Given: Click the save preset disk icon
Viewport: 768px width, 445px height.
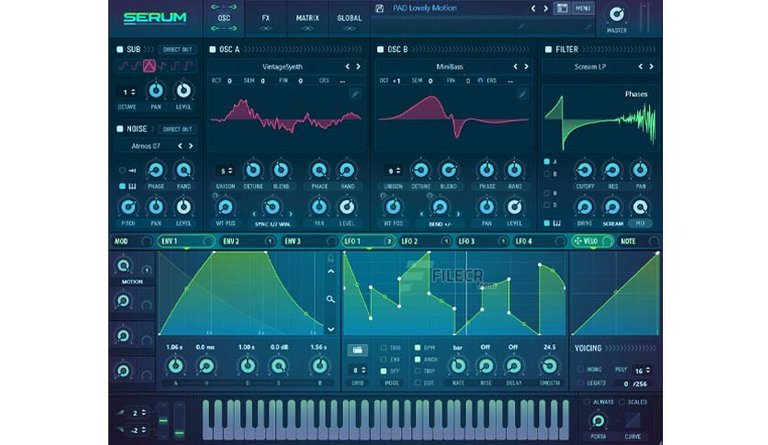Looking at the screenshot, I should tap(380, 8).
